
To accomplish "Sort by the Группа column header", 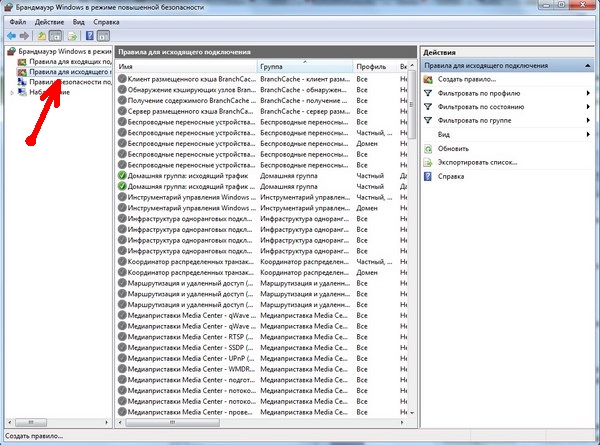I will 305,67.
